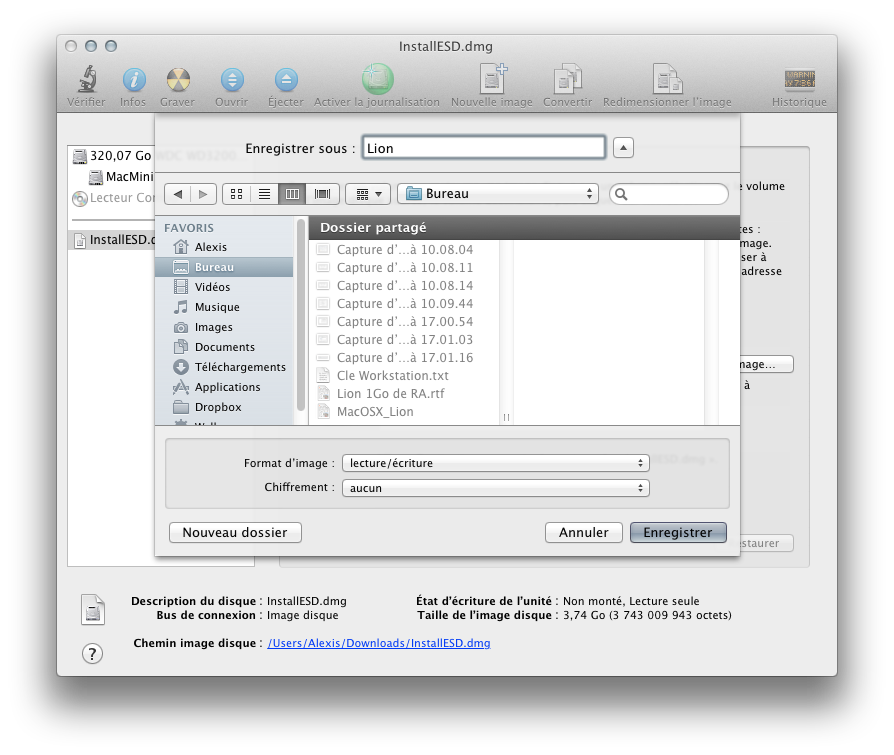894x755 pixels.
Task: Select Applications in favorites sidebar
Action: (x=224, y=387)
